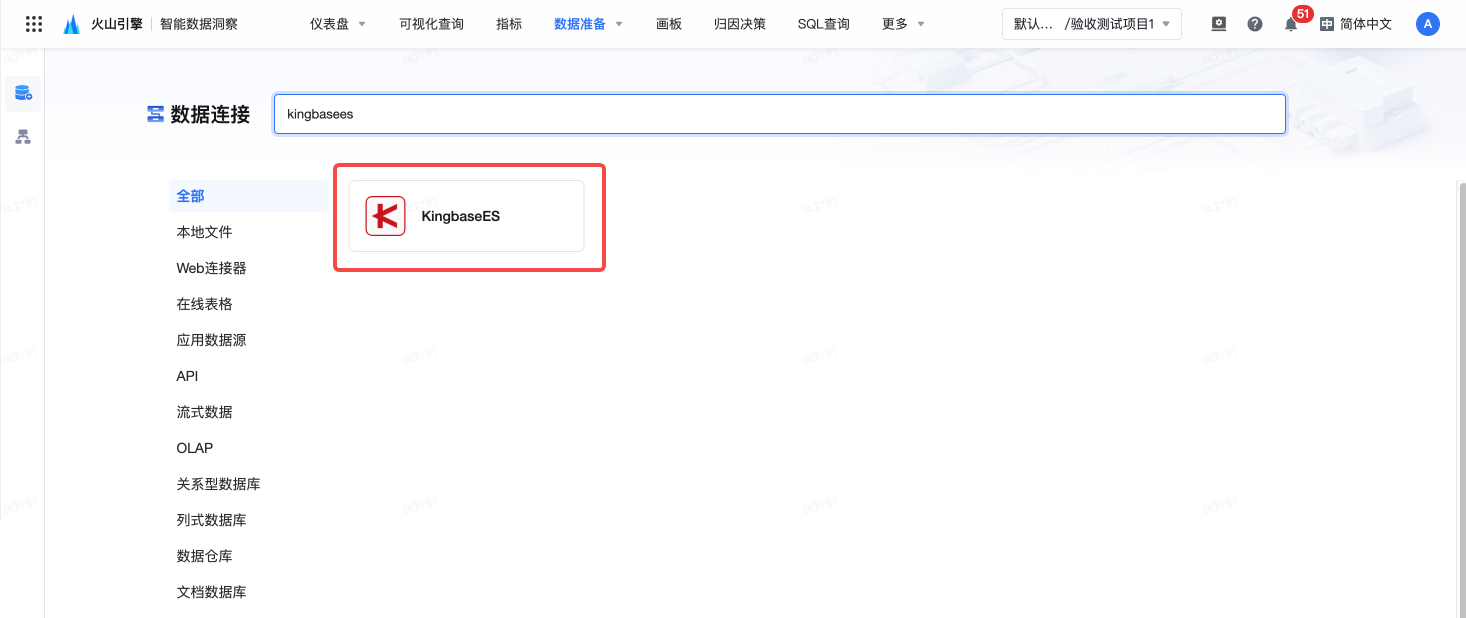Click the data connection heading icon

click(155, 114)
